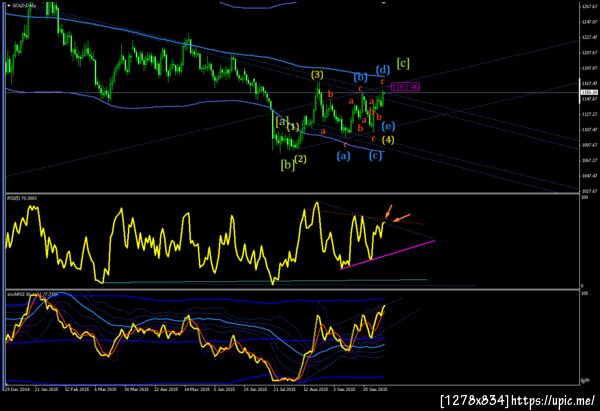The height and width of the screenshot is (411, 600).
Task: Select the blue (a) wave label
Action: click(x=343, y=155)
